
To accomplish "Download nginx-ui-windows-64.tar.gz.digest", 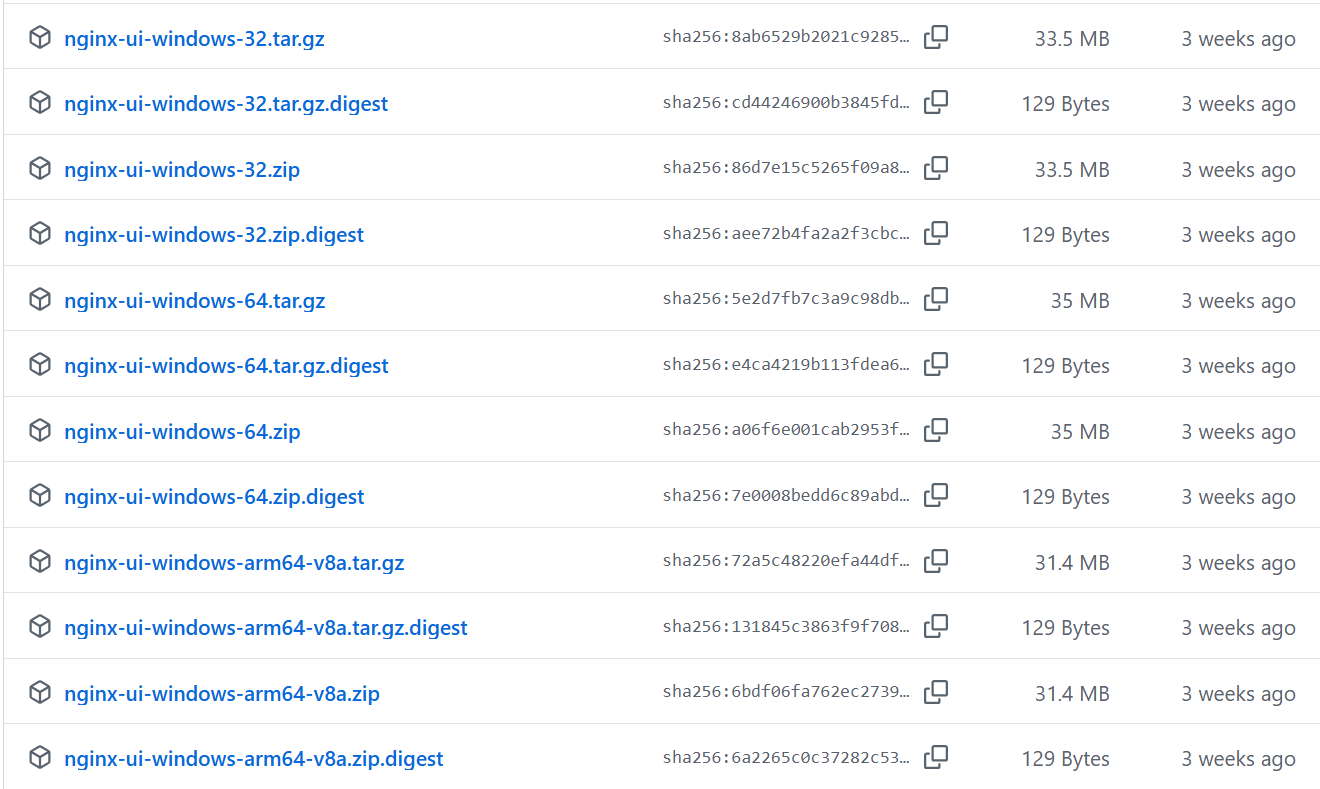I will (226, 366).
